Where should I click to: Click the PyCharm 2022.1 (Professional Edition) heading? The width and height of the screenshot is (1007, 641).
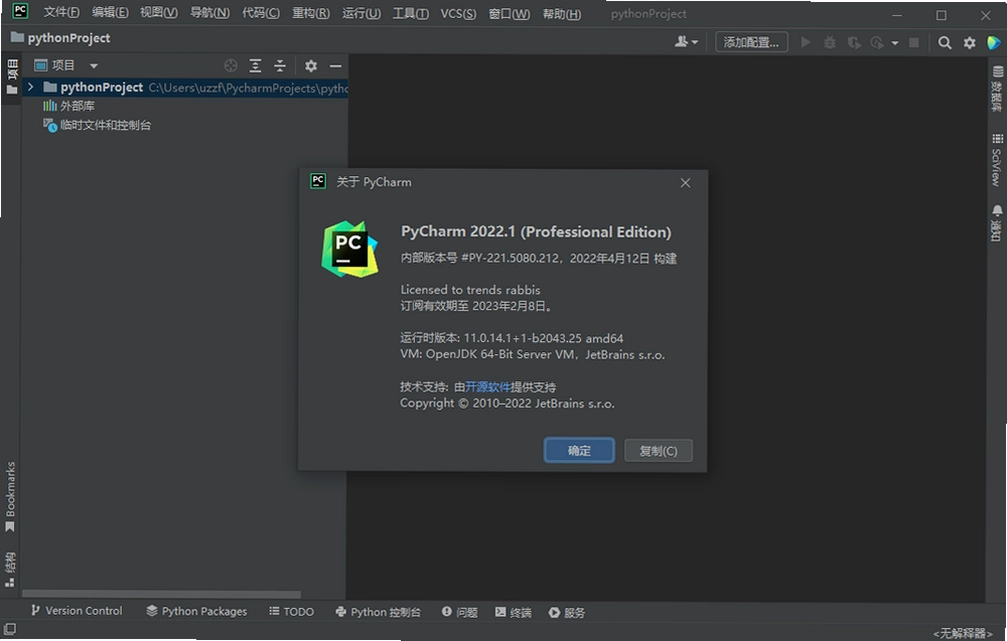tap(536, 232)
